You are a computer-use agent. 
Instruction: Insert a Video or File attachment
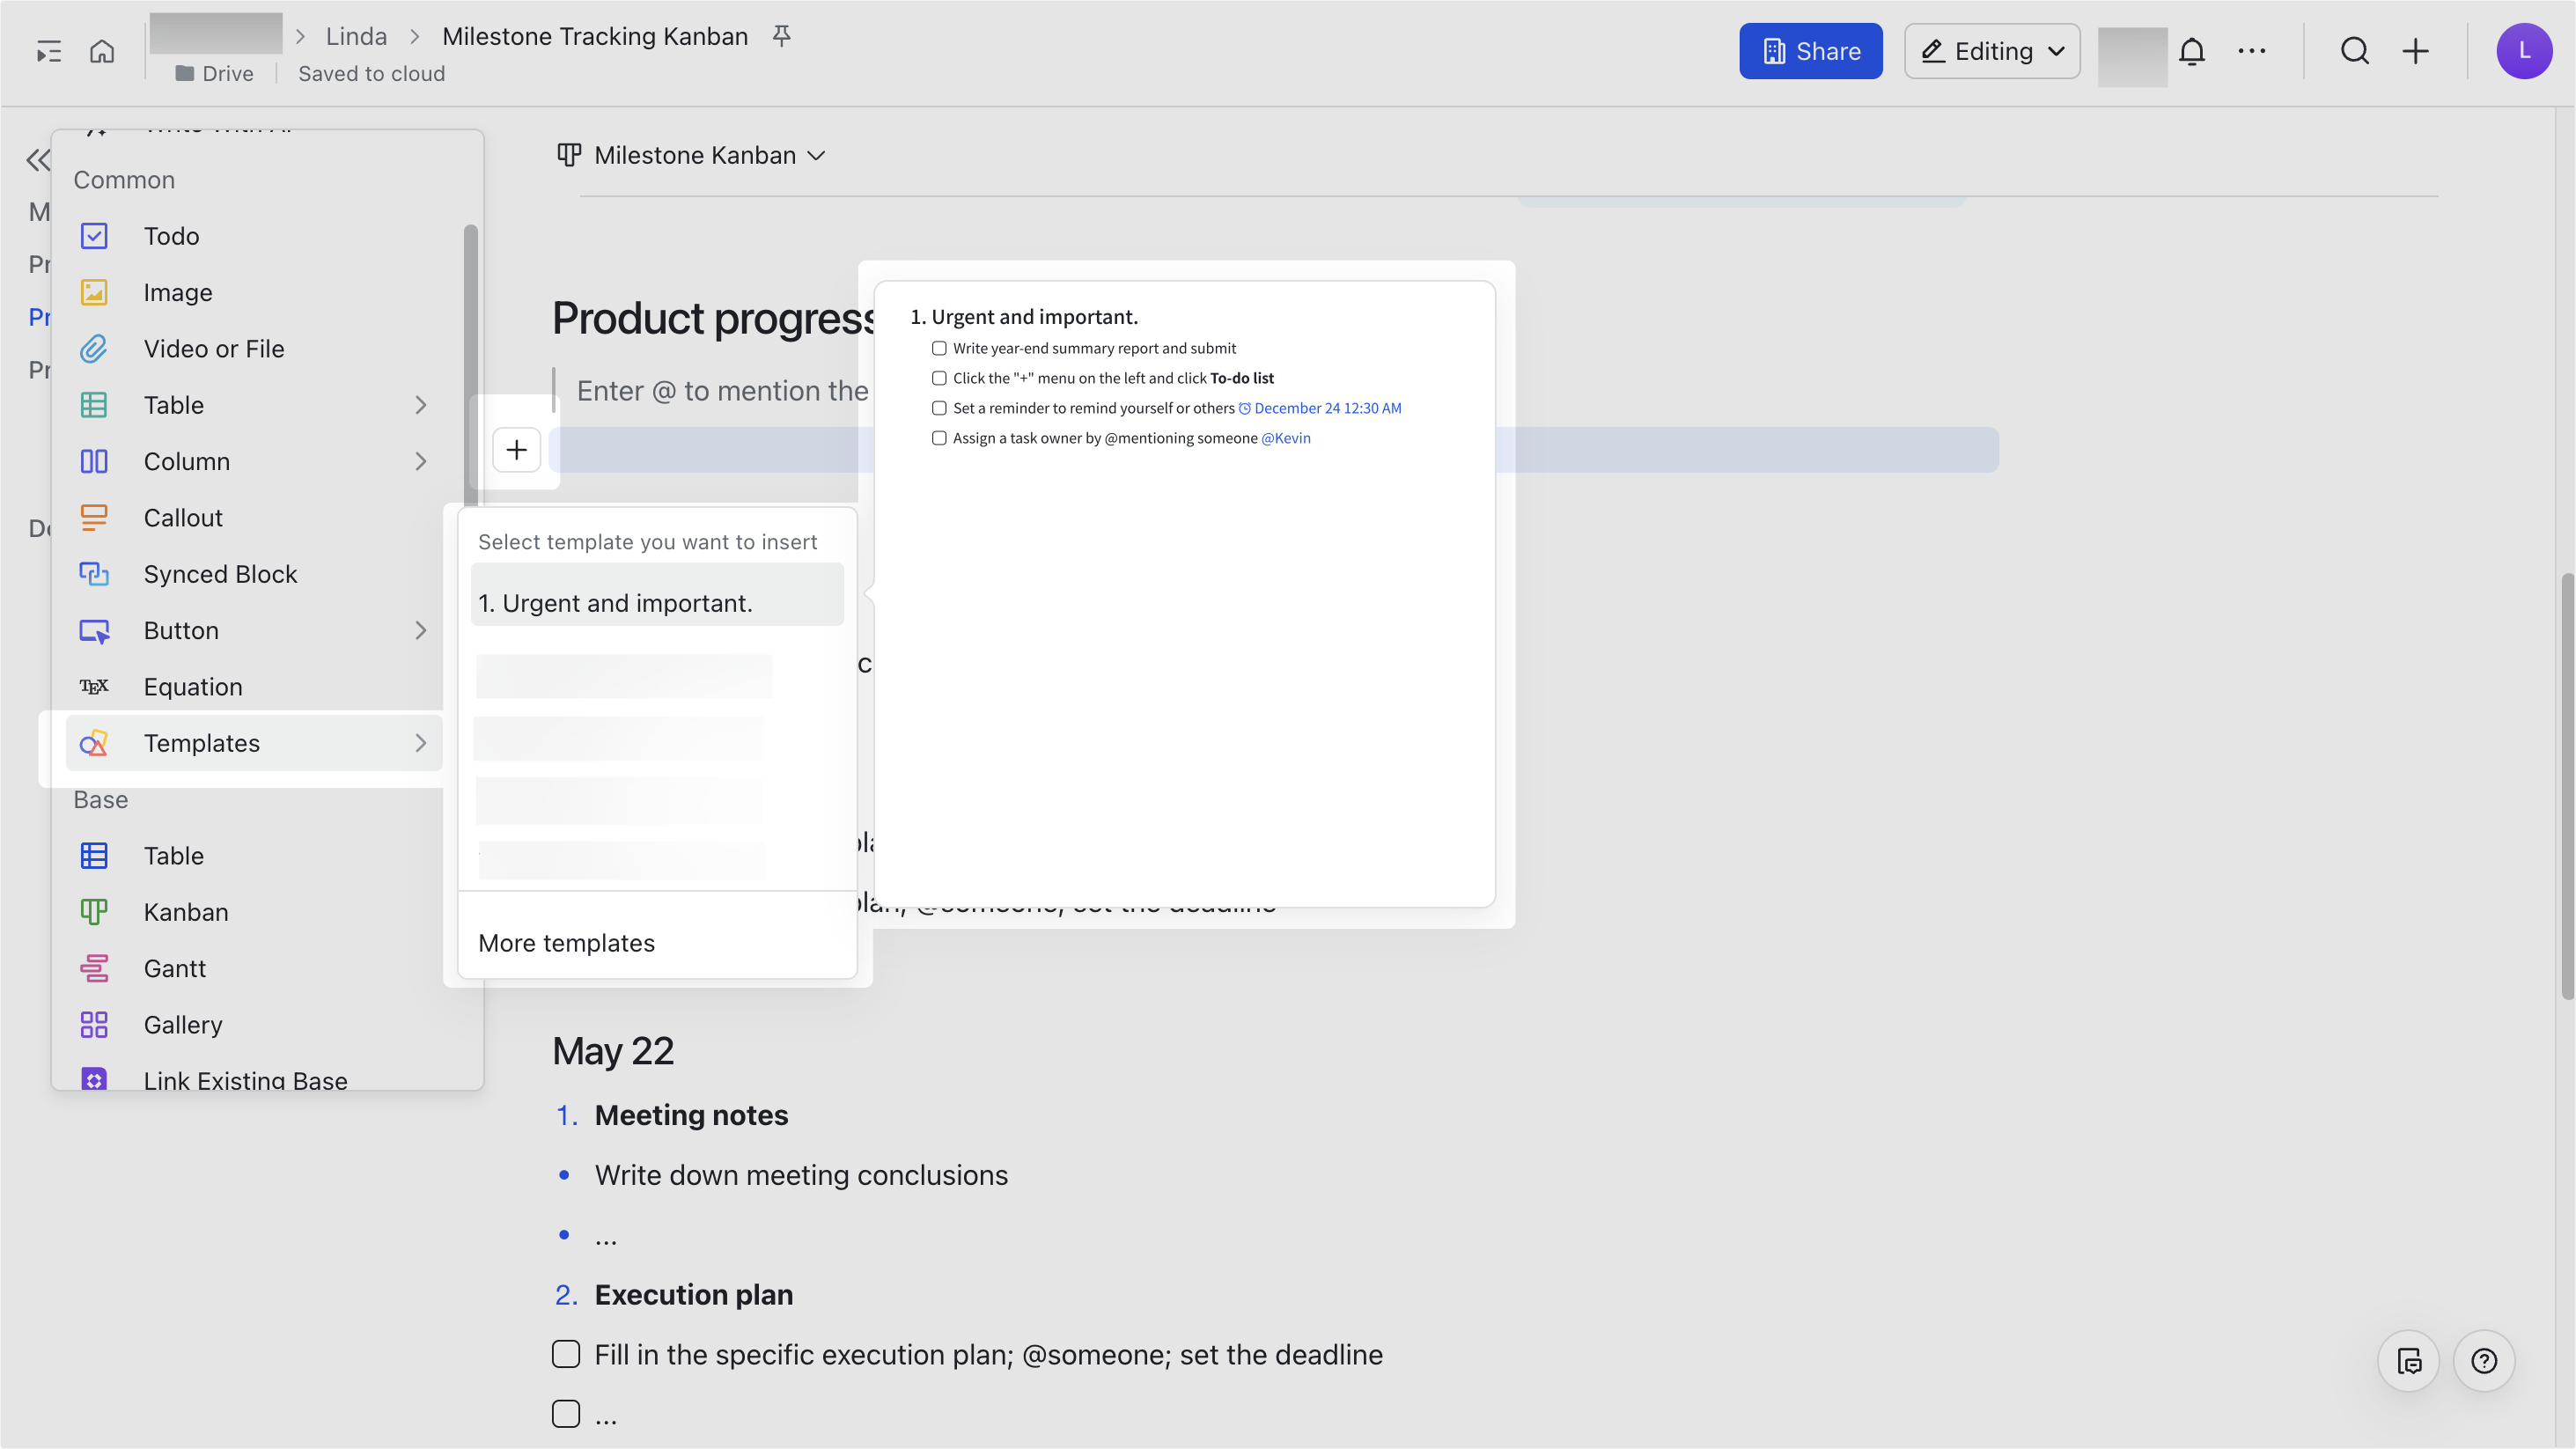click(254, 349)
